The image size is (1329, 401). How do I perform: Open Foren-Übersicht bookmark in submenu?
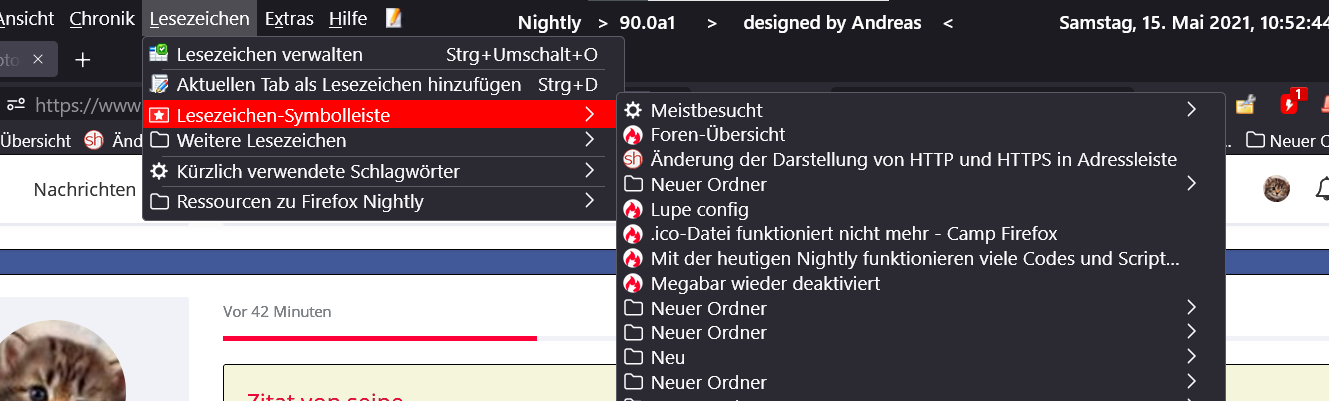717,134
